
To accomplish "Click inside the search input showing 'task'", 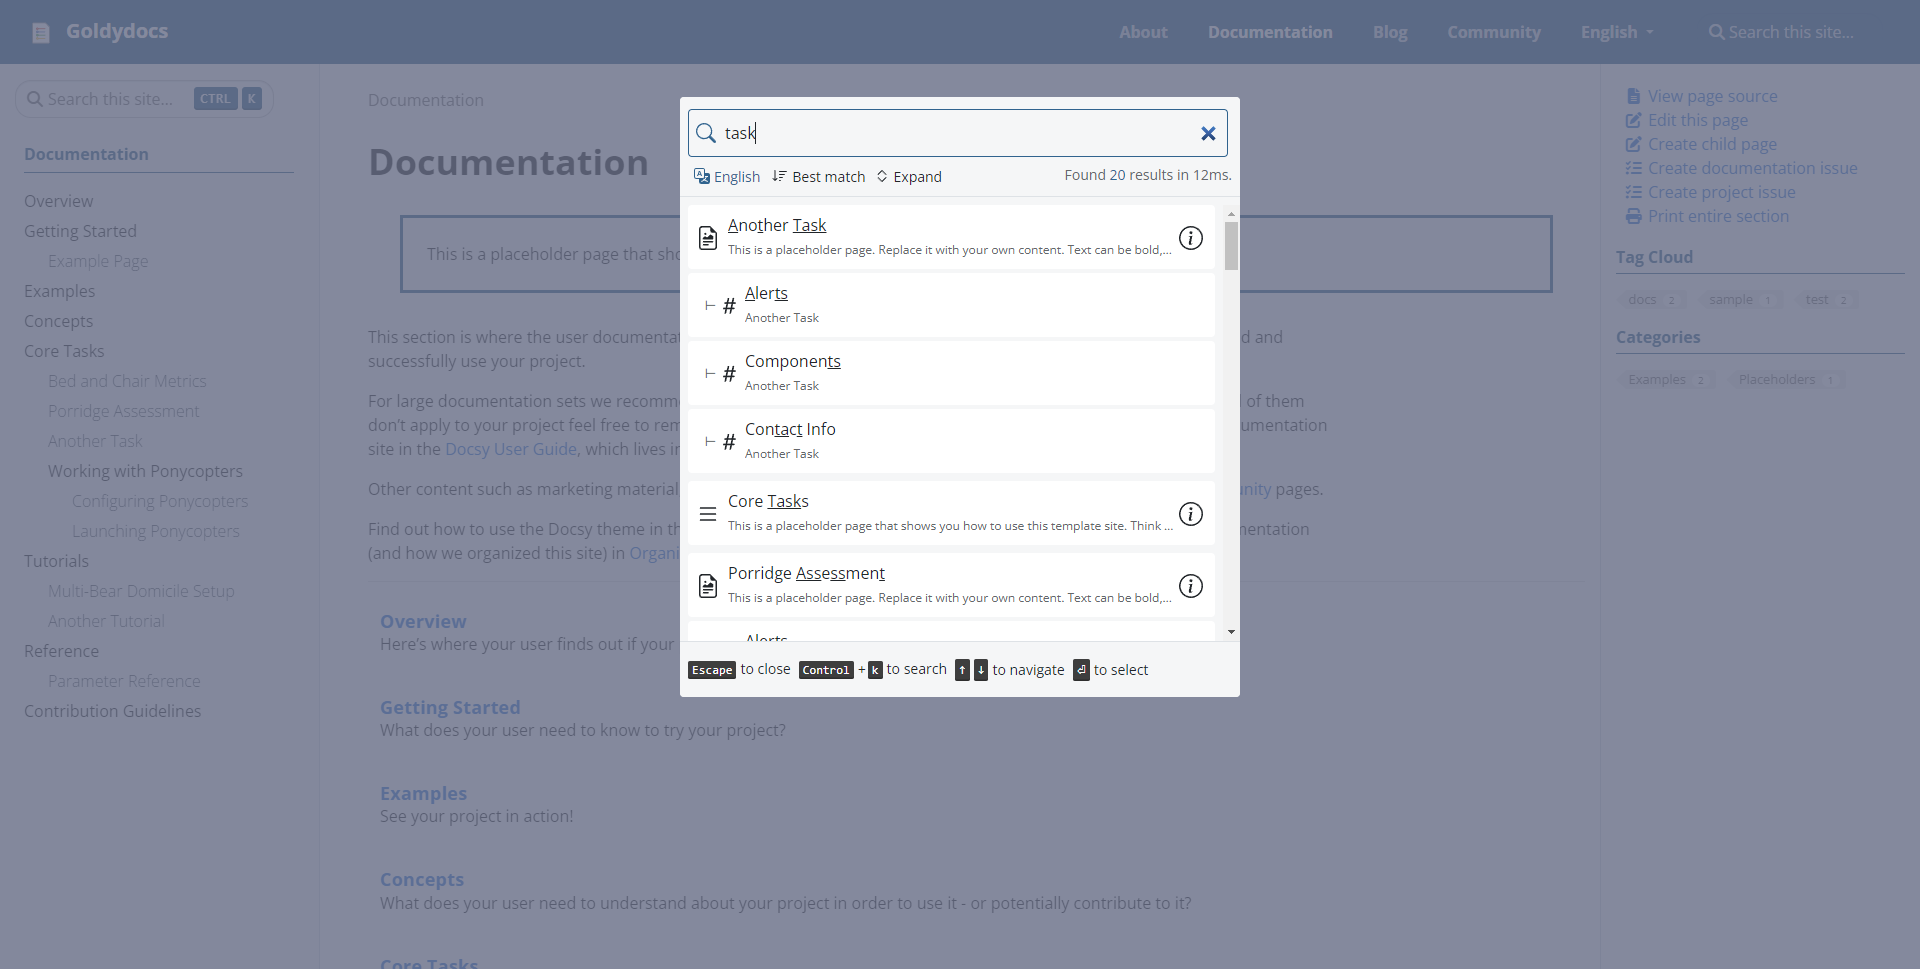I will [900, 133].
